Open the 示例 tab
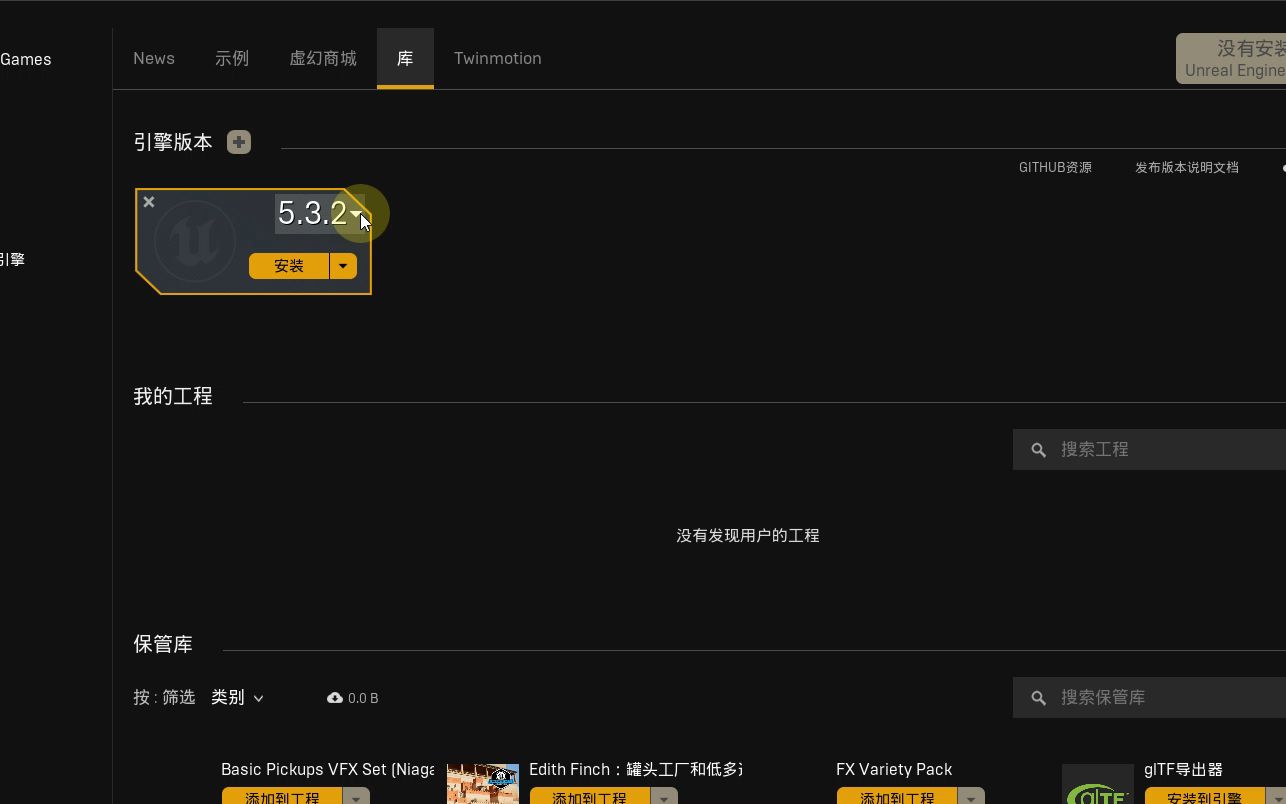 point(232,58)
